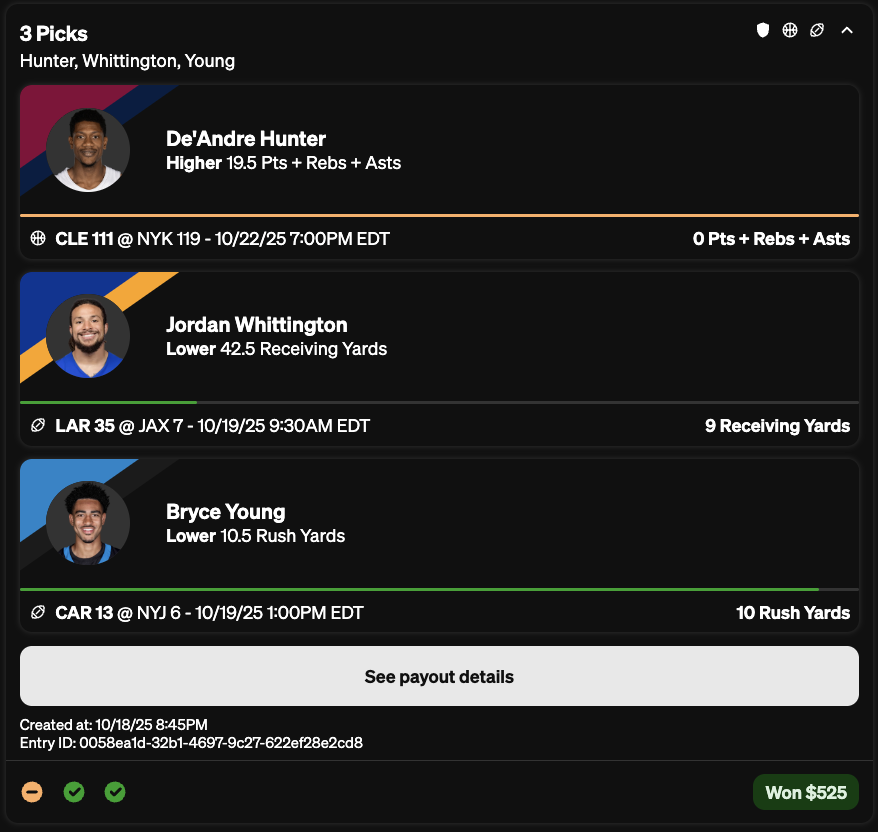Click the Won $525 badge

tap(806, 793)
